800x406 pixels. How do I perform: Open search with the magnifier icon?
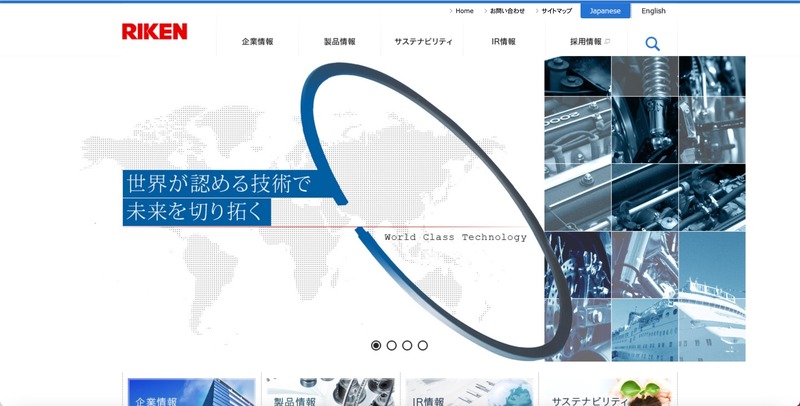coord(652,43)
